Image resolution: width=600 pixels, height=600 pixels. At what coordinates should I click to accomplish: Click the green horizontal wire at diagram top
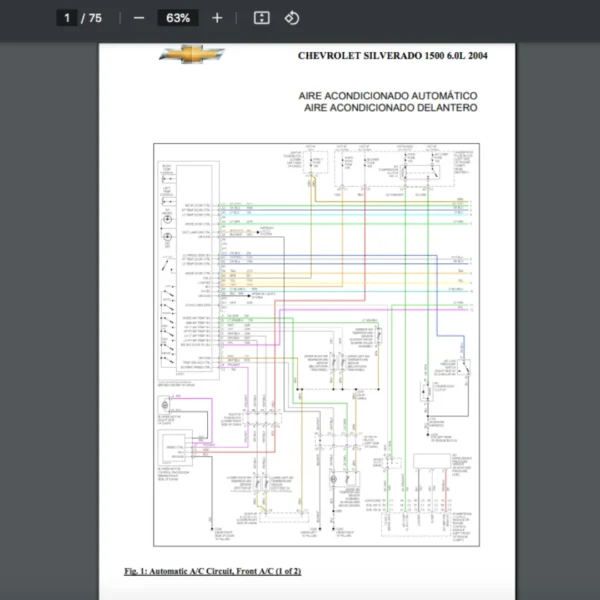340,205
